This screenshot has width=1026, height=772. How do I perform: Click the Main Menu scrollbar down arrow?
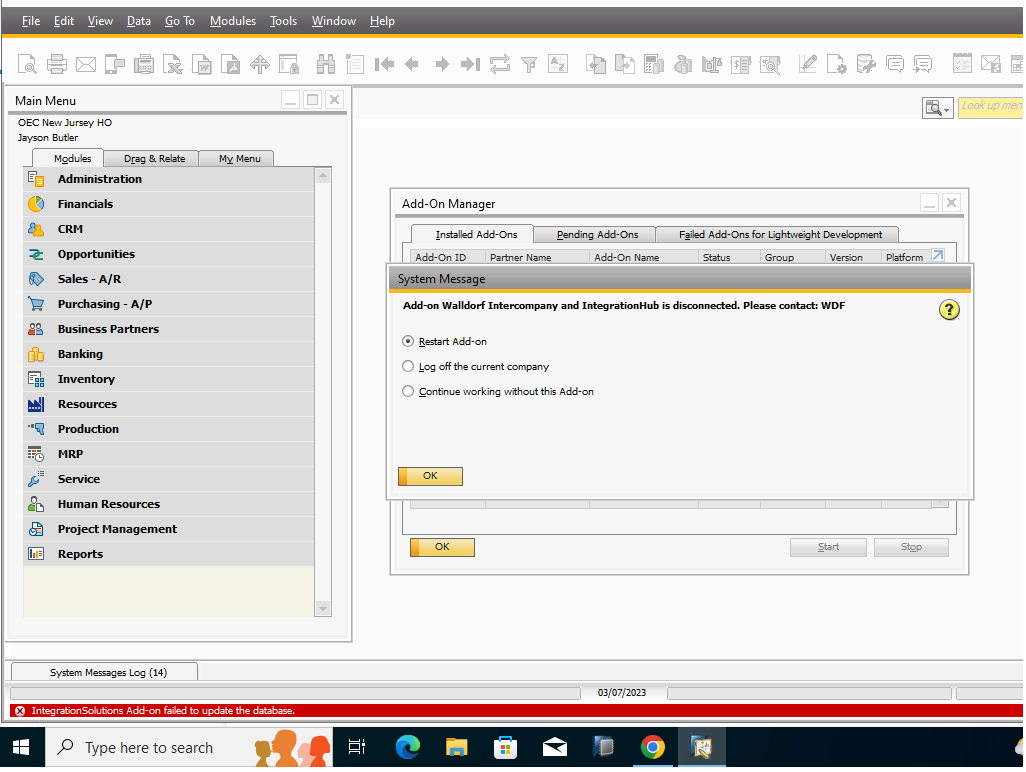point(323,608)
